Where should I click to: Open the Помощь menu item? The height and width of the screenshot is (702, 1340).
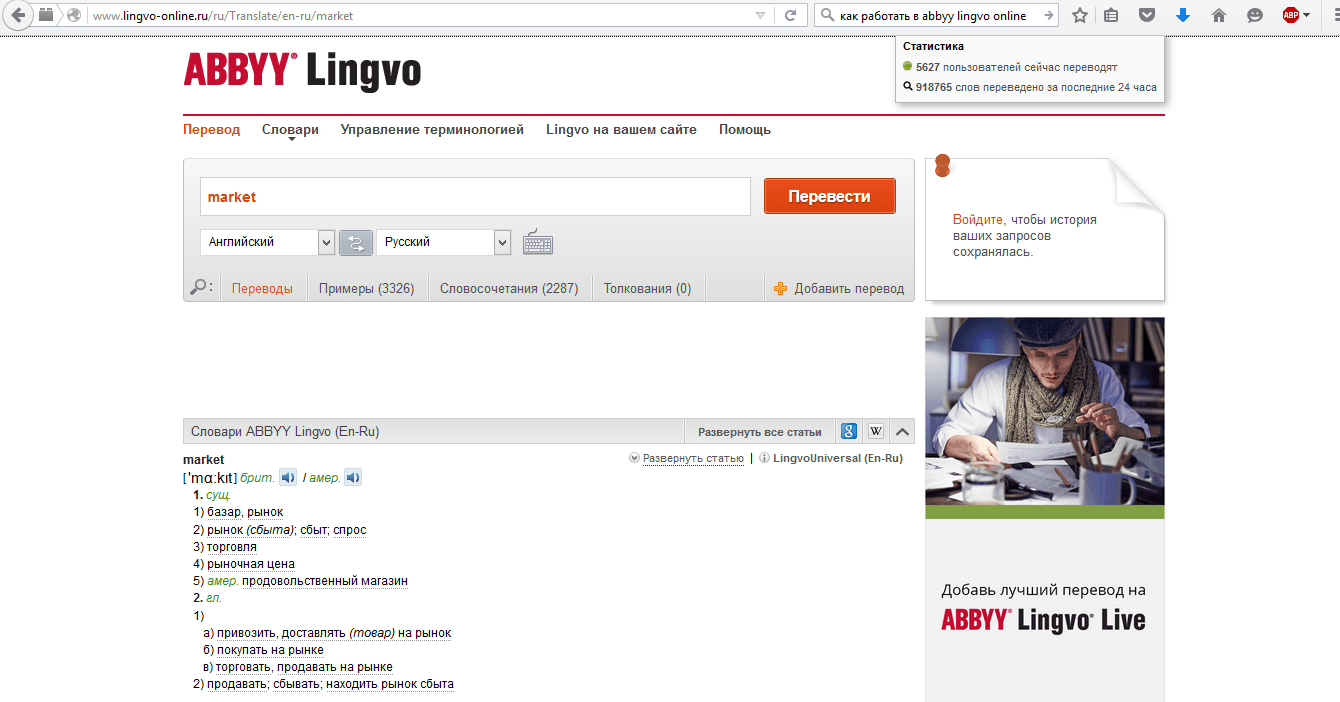745,130
